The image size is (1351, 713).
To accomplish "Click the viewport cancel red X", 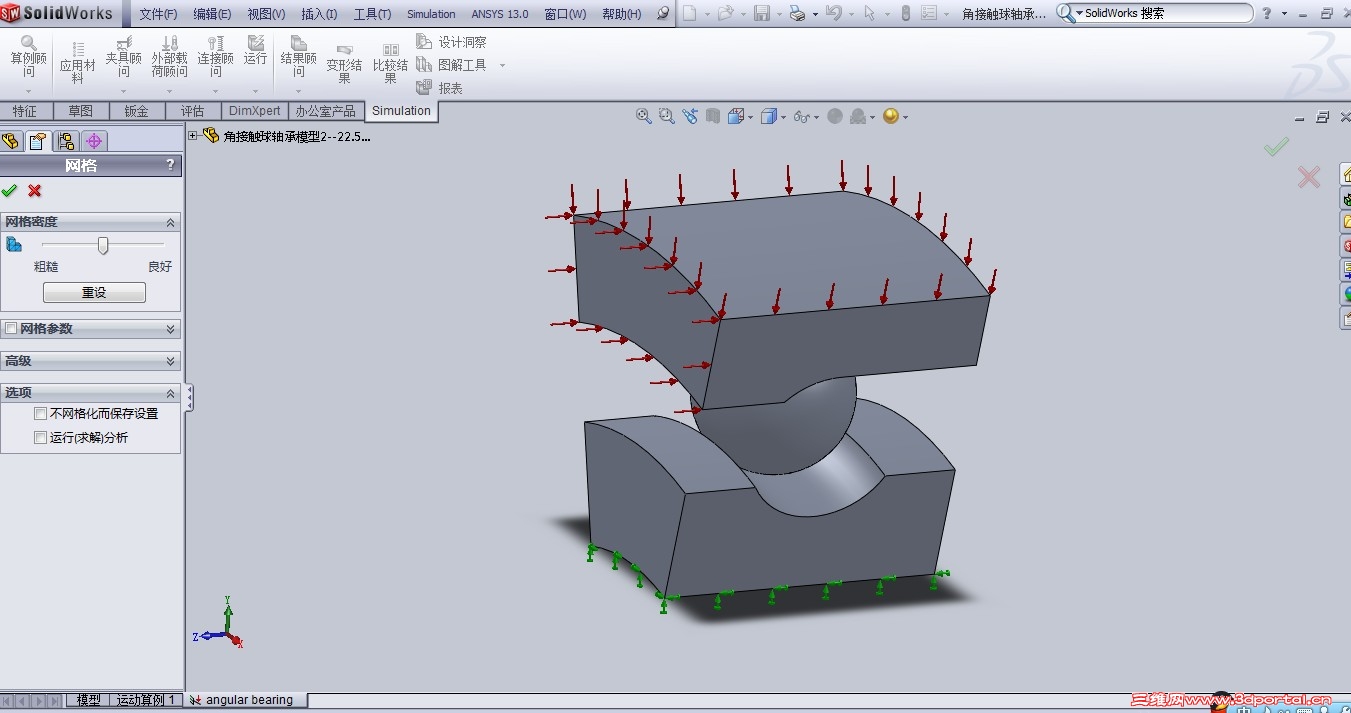I will 1309,177.
